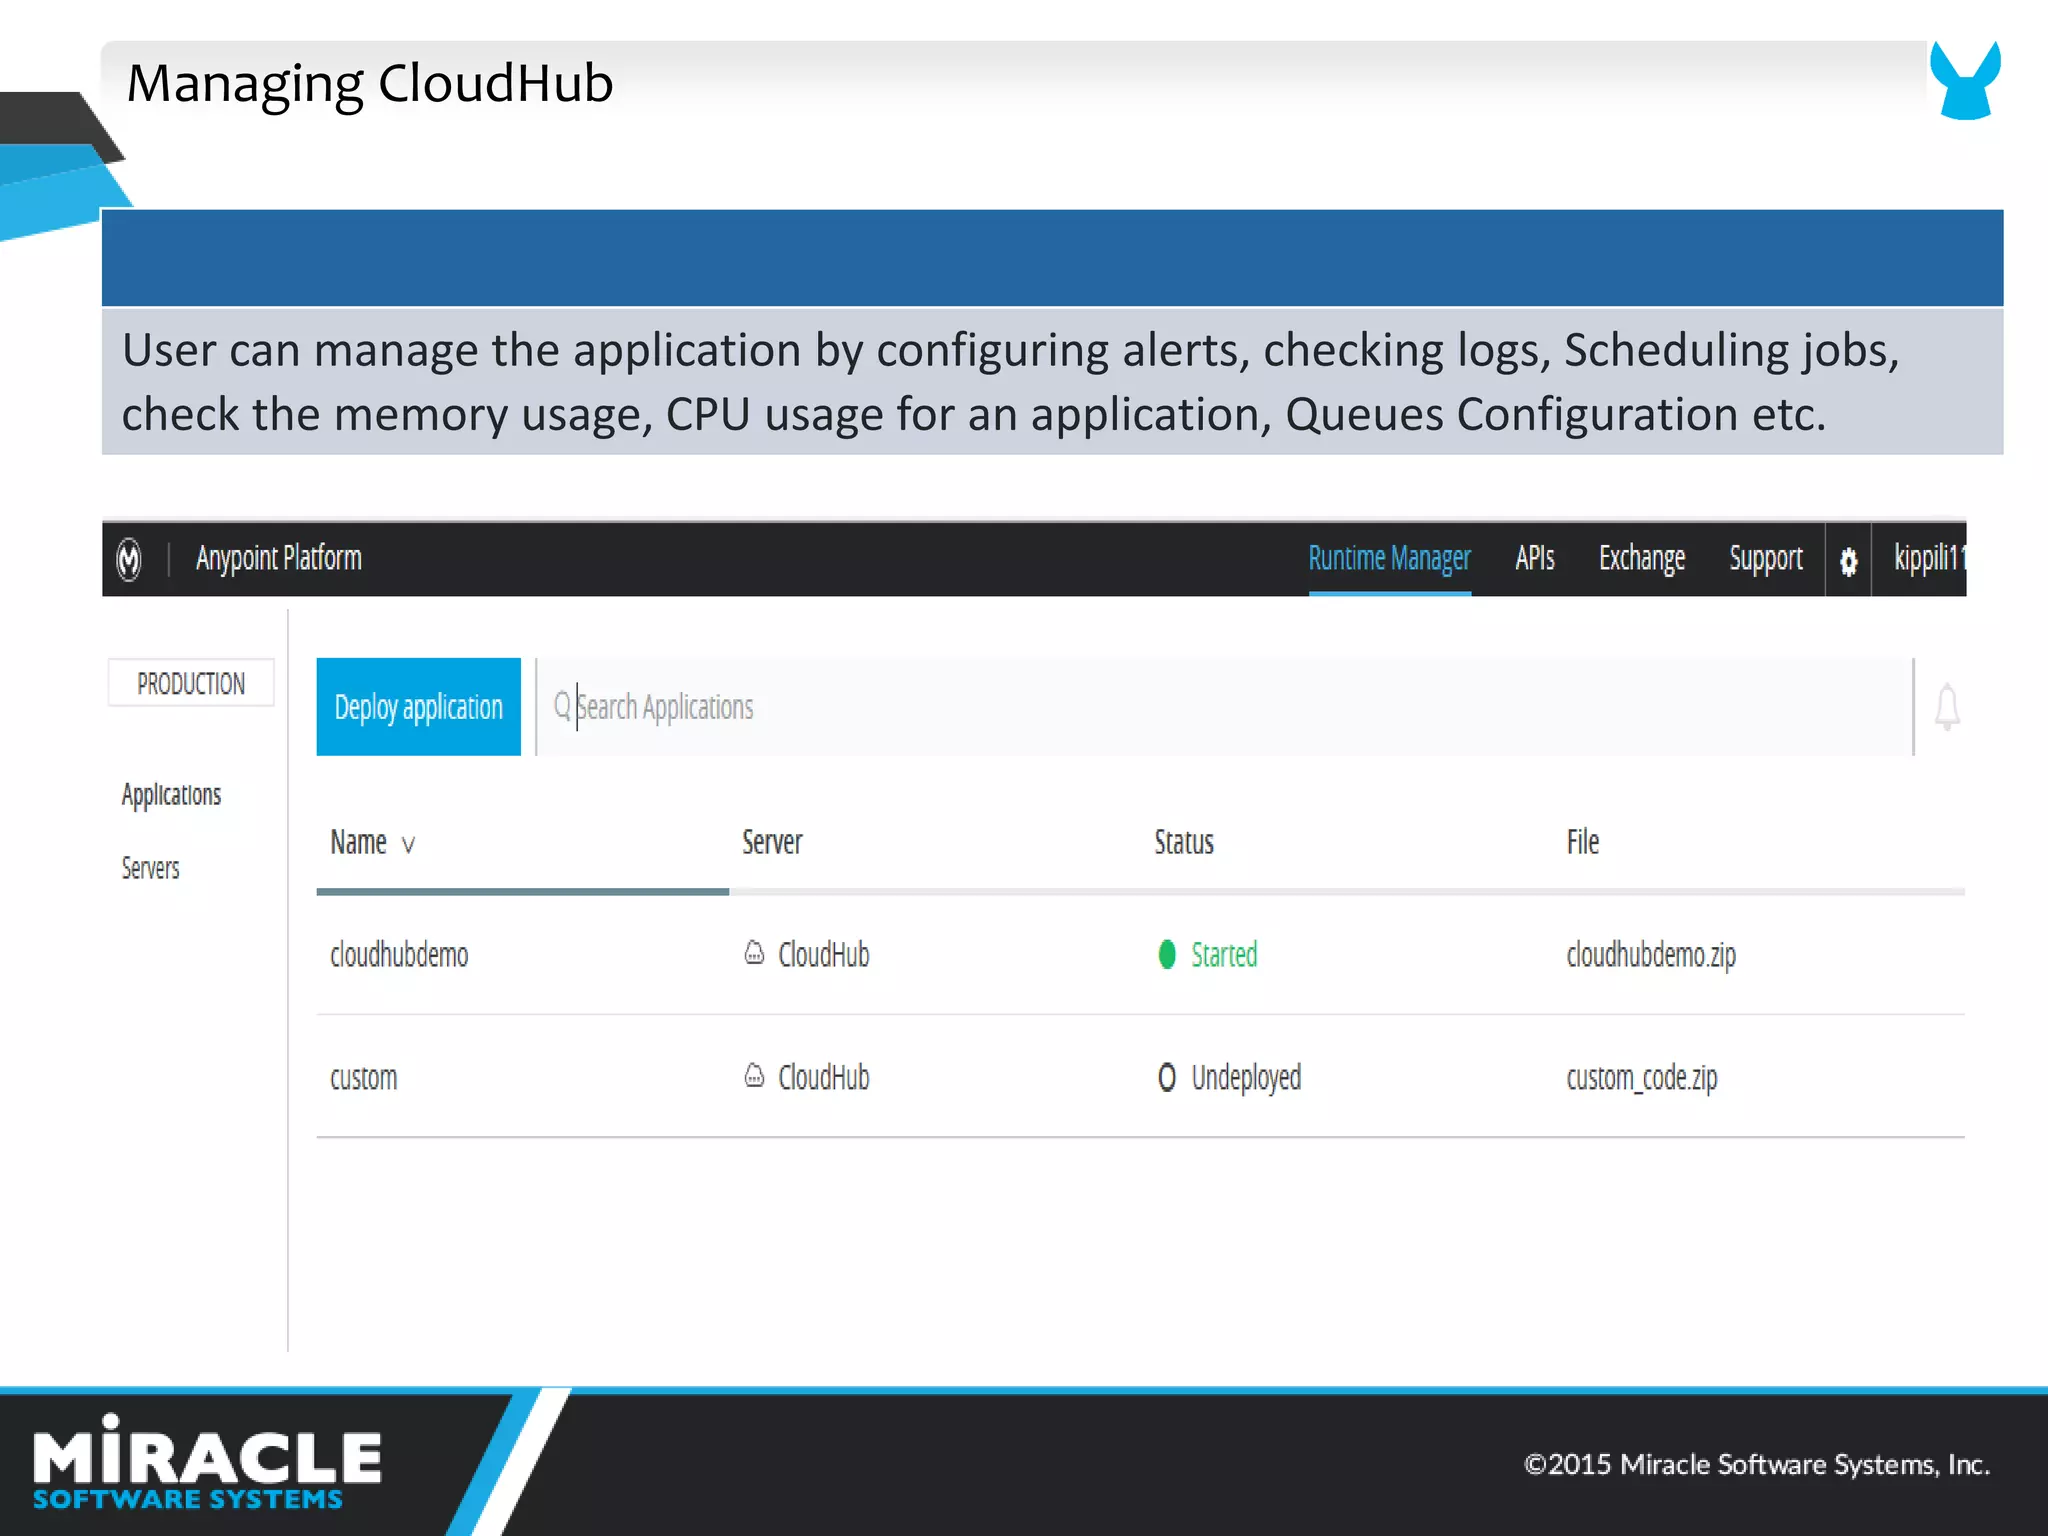Click the Status column header

(1183, 842)
